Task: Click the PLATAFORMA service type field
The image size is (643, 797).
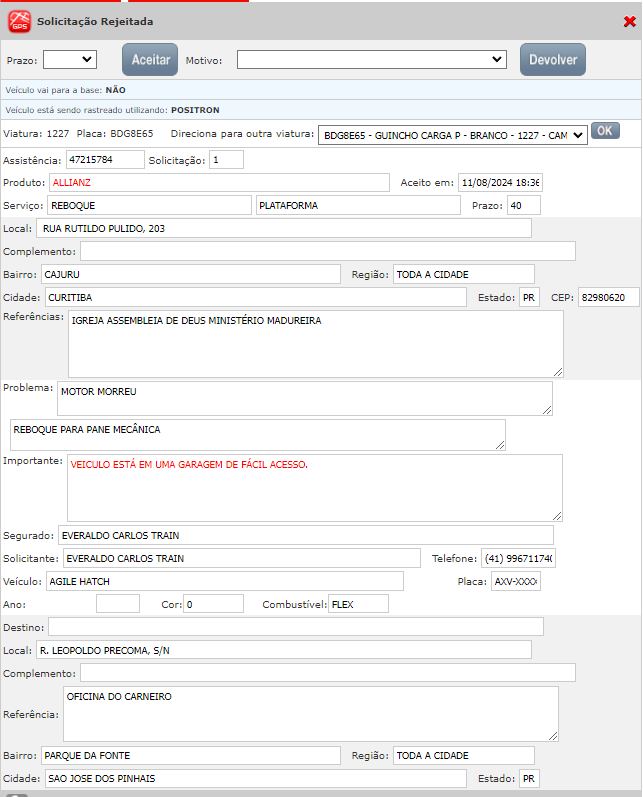Action: pos(358,205)
